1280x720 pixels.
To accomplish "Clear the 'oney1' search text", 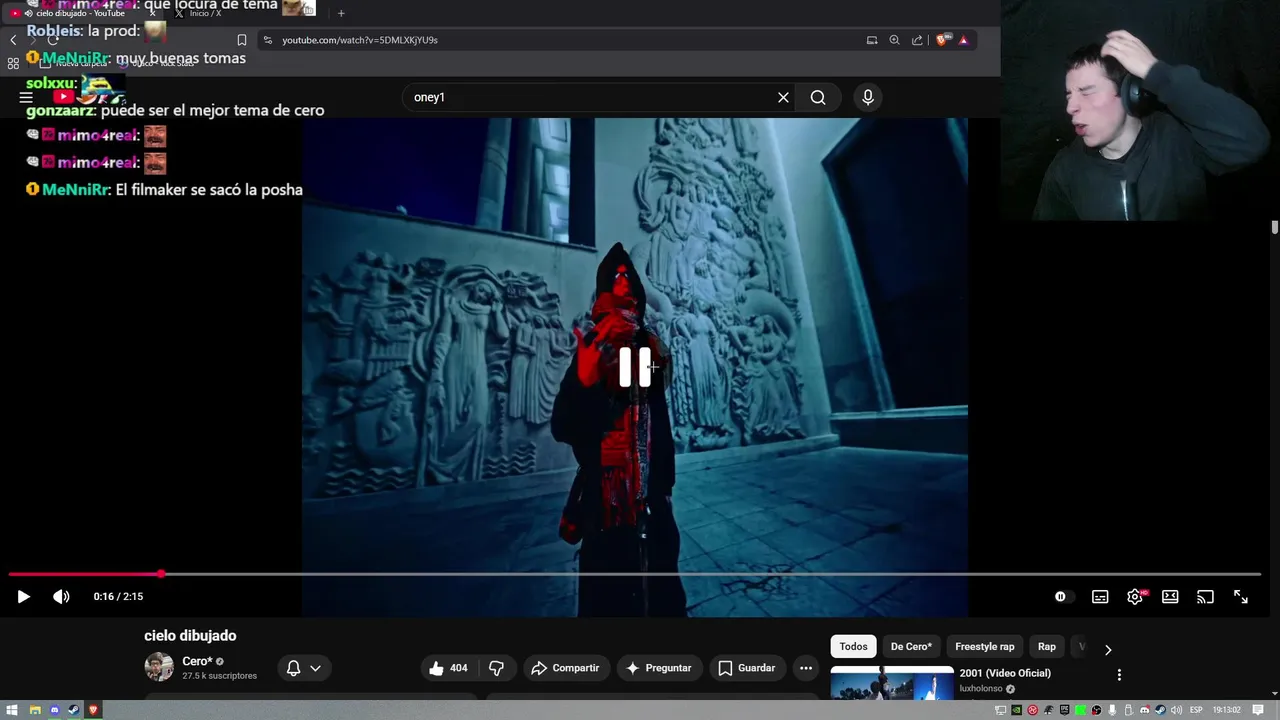I will tap(783, 97).
